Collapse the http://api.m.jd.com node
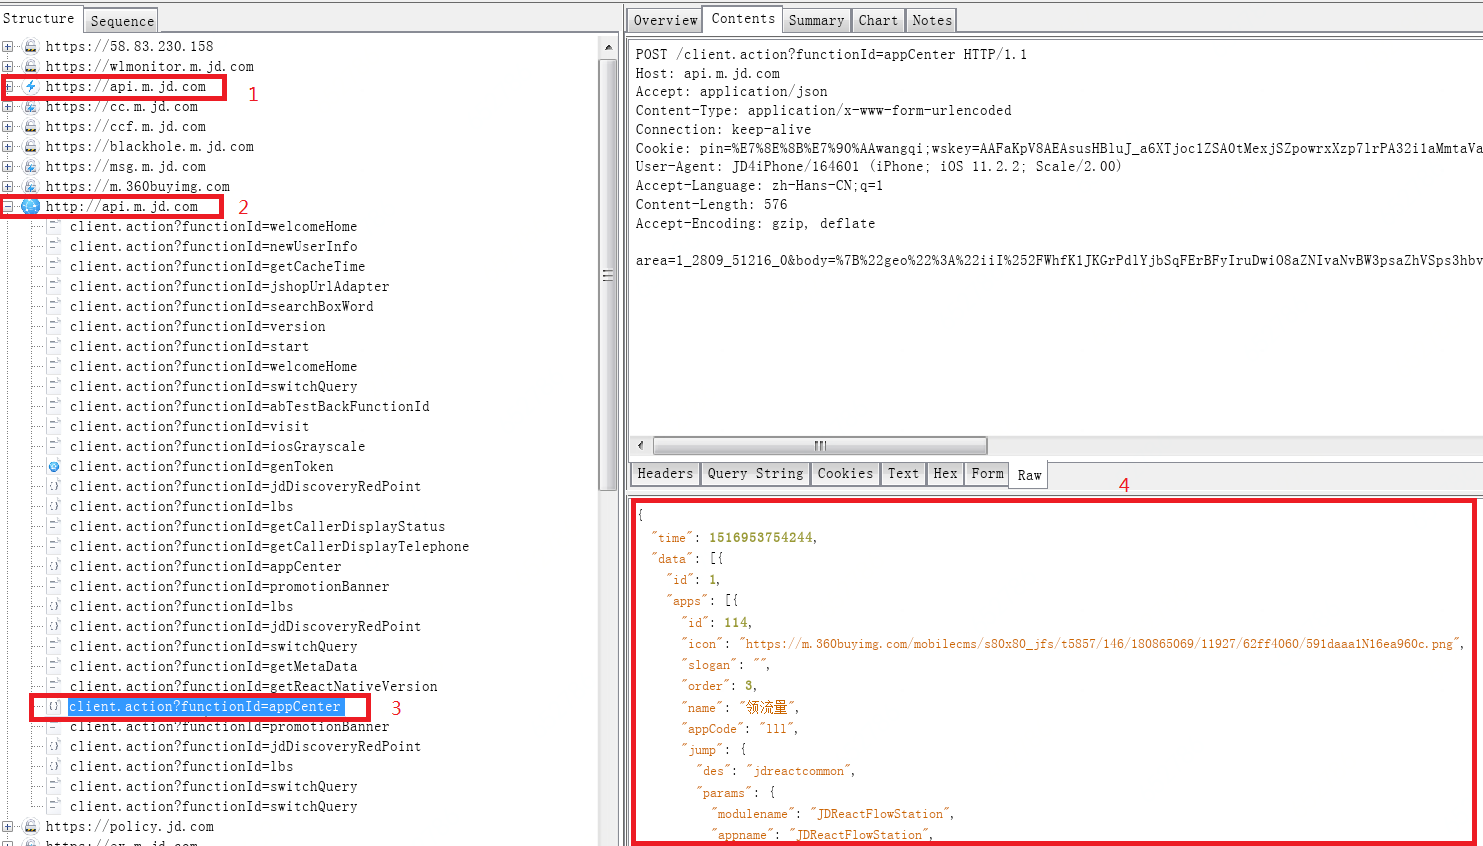The height and width of the screenshot is (846, 1483). tap(8, 206)
